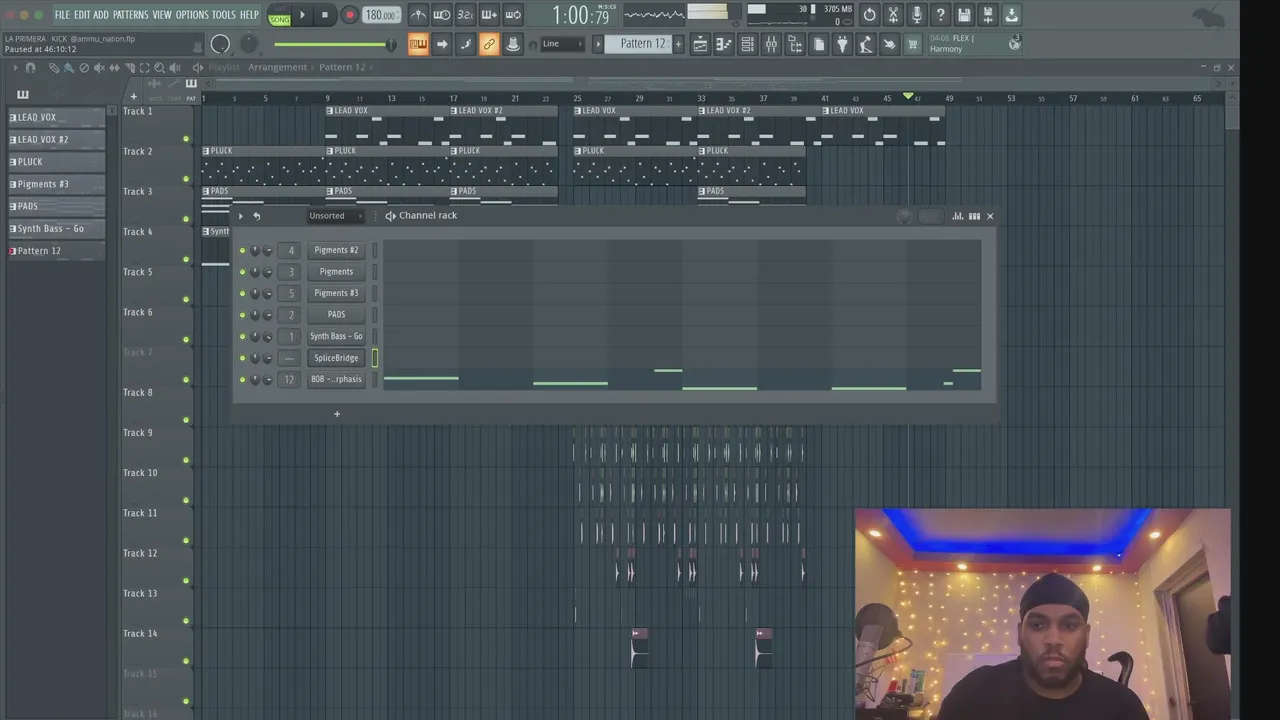Click the SpliceBridge channel button
The width and height of the screenshot is (1280, 720).
(x=336, y=358)
